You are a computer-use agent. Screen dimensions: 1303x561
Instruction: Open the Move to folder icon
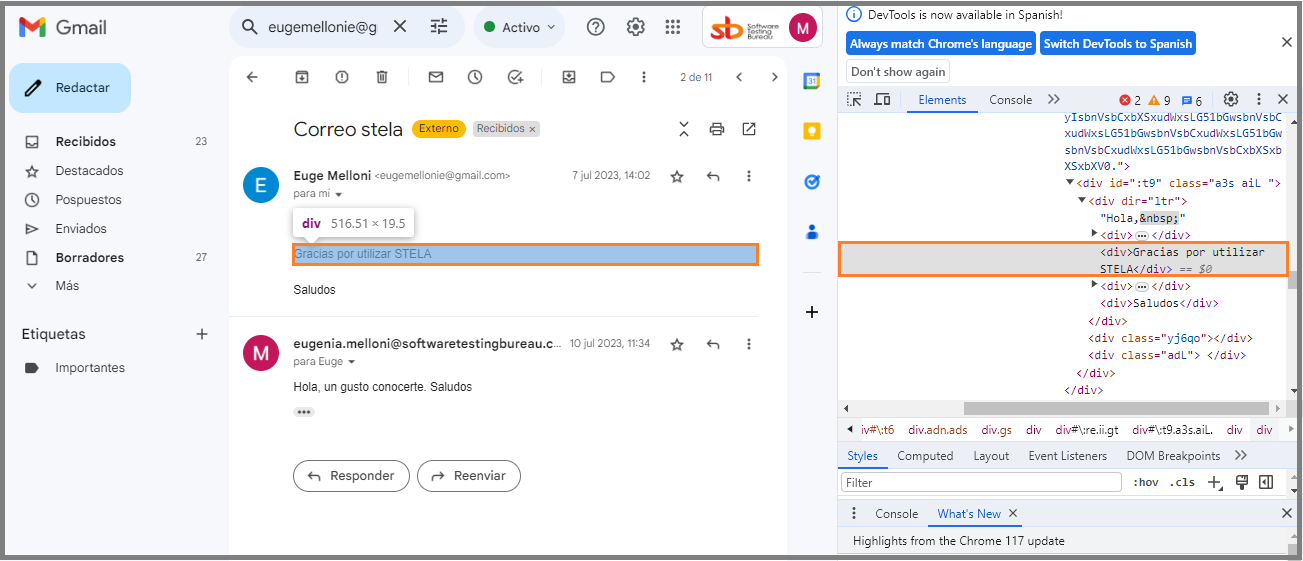(569, 77)
